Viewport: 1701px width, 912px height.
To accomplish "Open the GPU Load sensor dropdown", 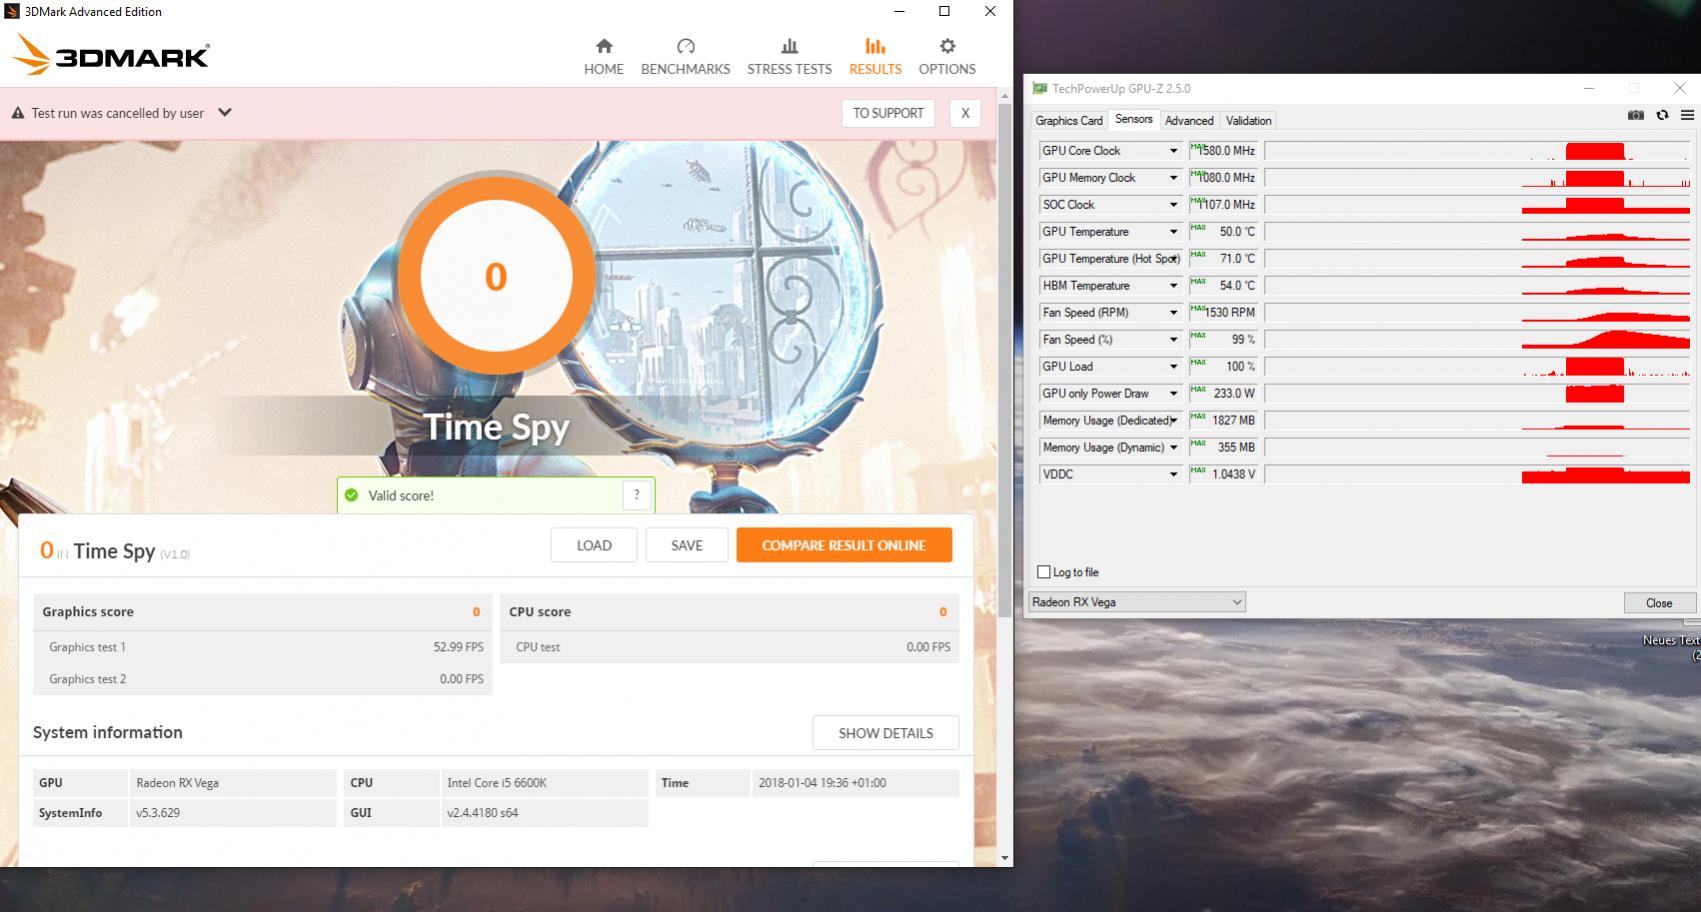I will click(1173, 367).
